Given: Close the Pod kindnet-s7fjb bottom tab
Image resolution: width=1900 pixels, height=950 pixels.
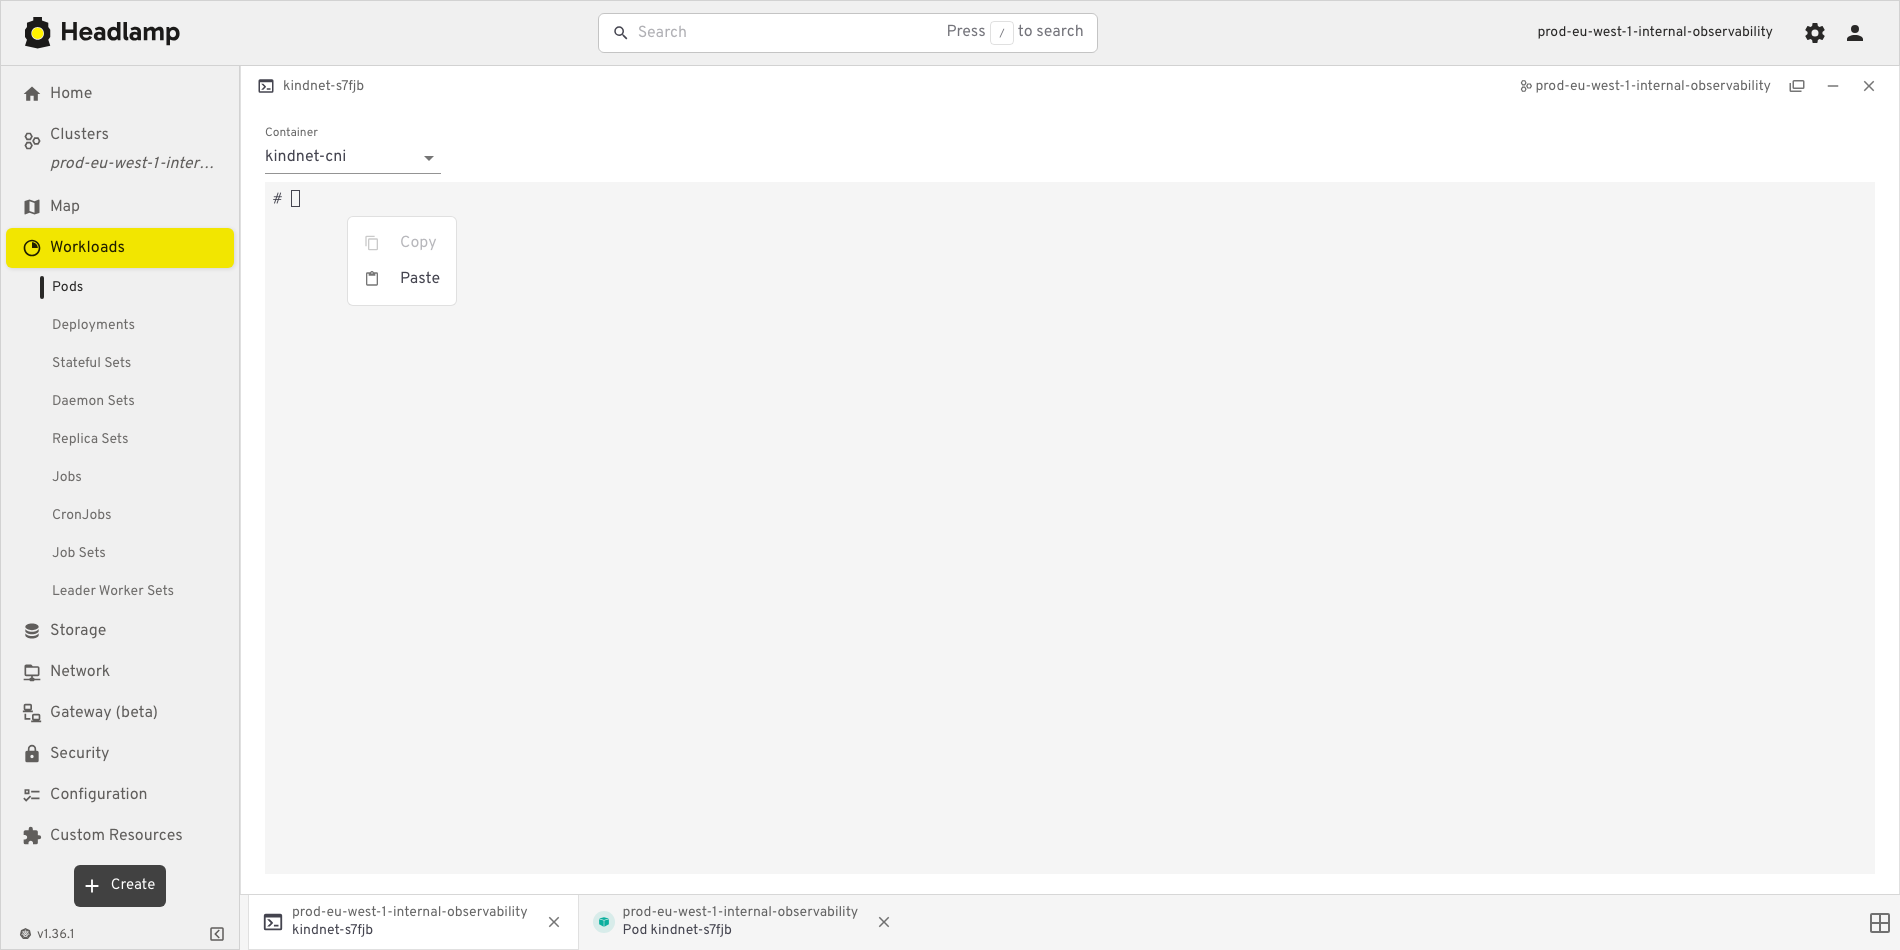Looking at the screenshot, I should click(x=884, y=922).
